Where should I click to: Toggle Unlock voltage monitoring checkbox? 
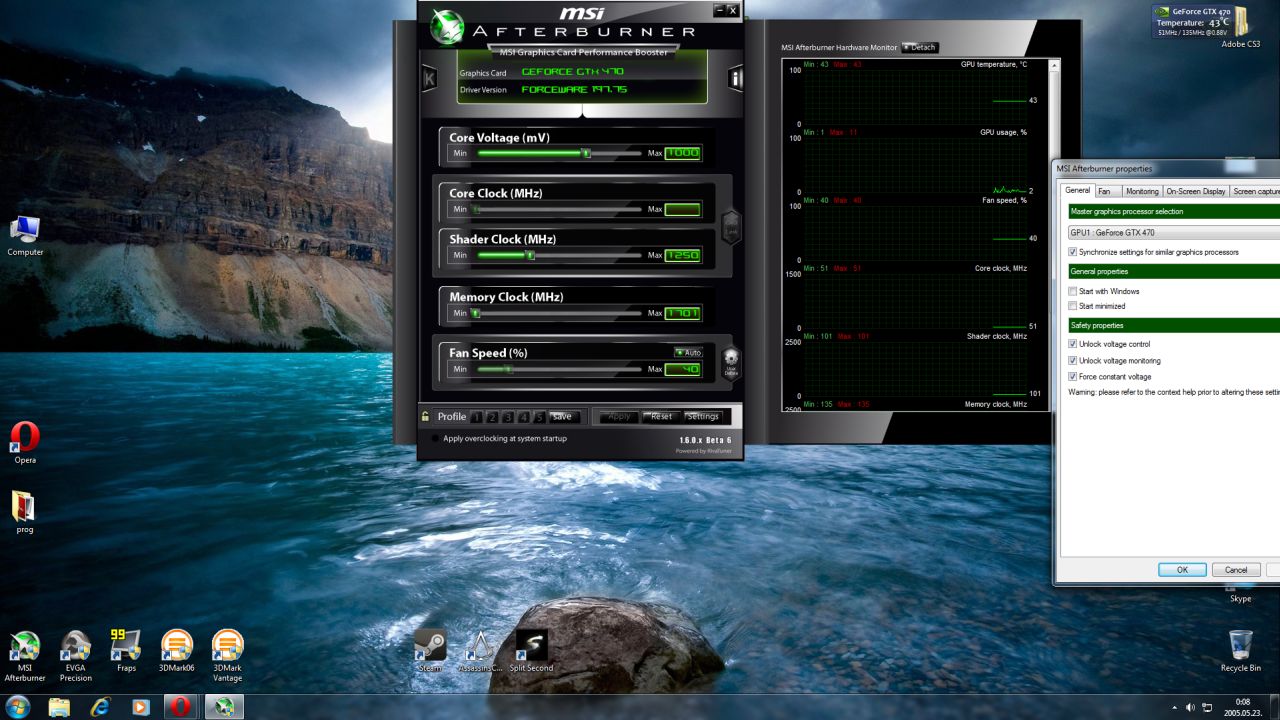tap(1074, 360)
